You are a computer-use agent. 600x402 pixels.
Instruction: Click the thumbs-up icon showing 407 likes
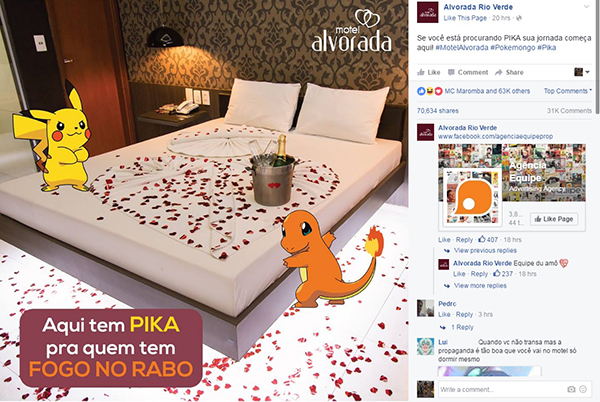pos(482,239)
